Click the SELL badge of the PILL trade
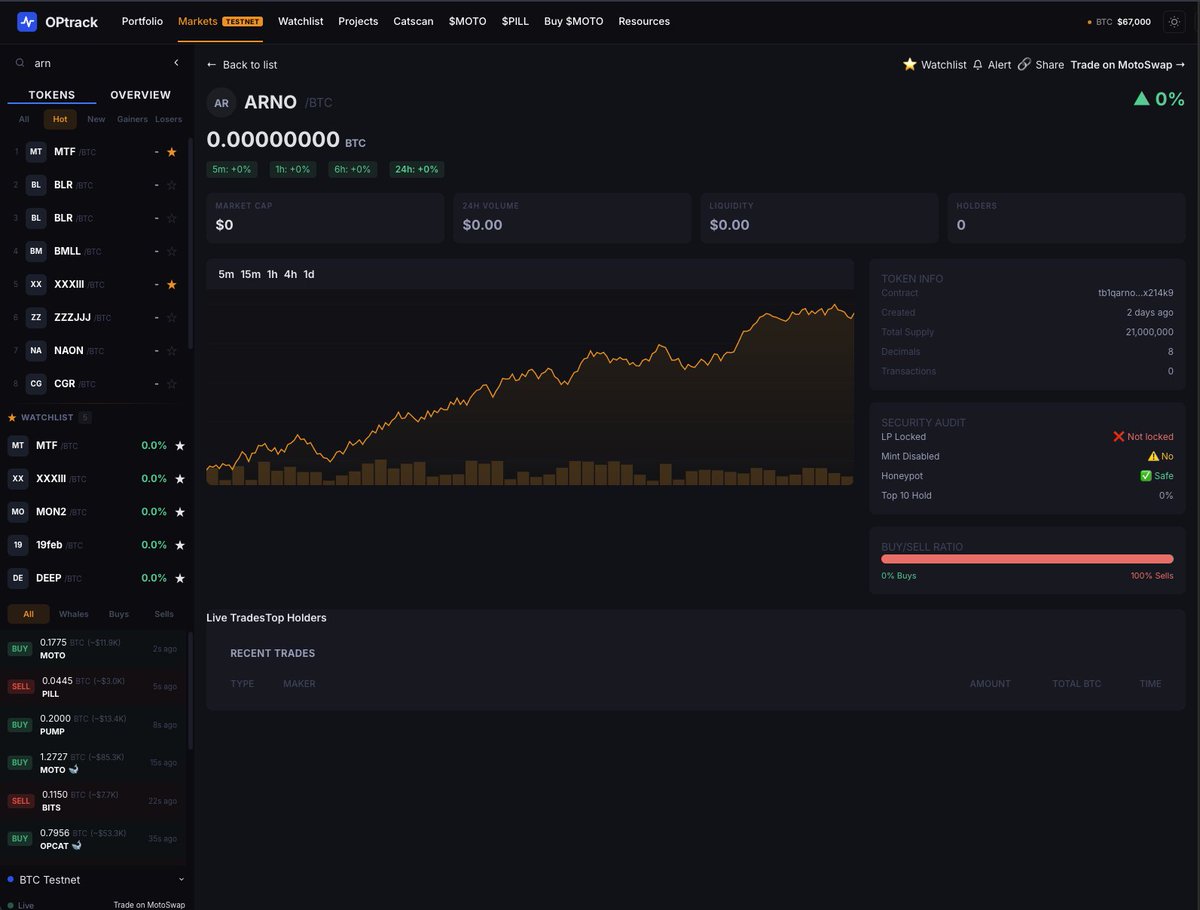 coord(21,687)
